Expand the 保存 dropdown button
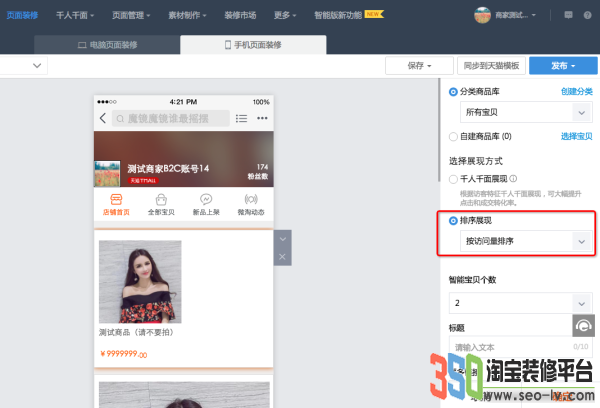 (x=419, y=66)
